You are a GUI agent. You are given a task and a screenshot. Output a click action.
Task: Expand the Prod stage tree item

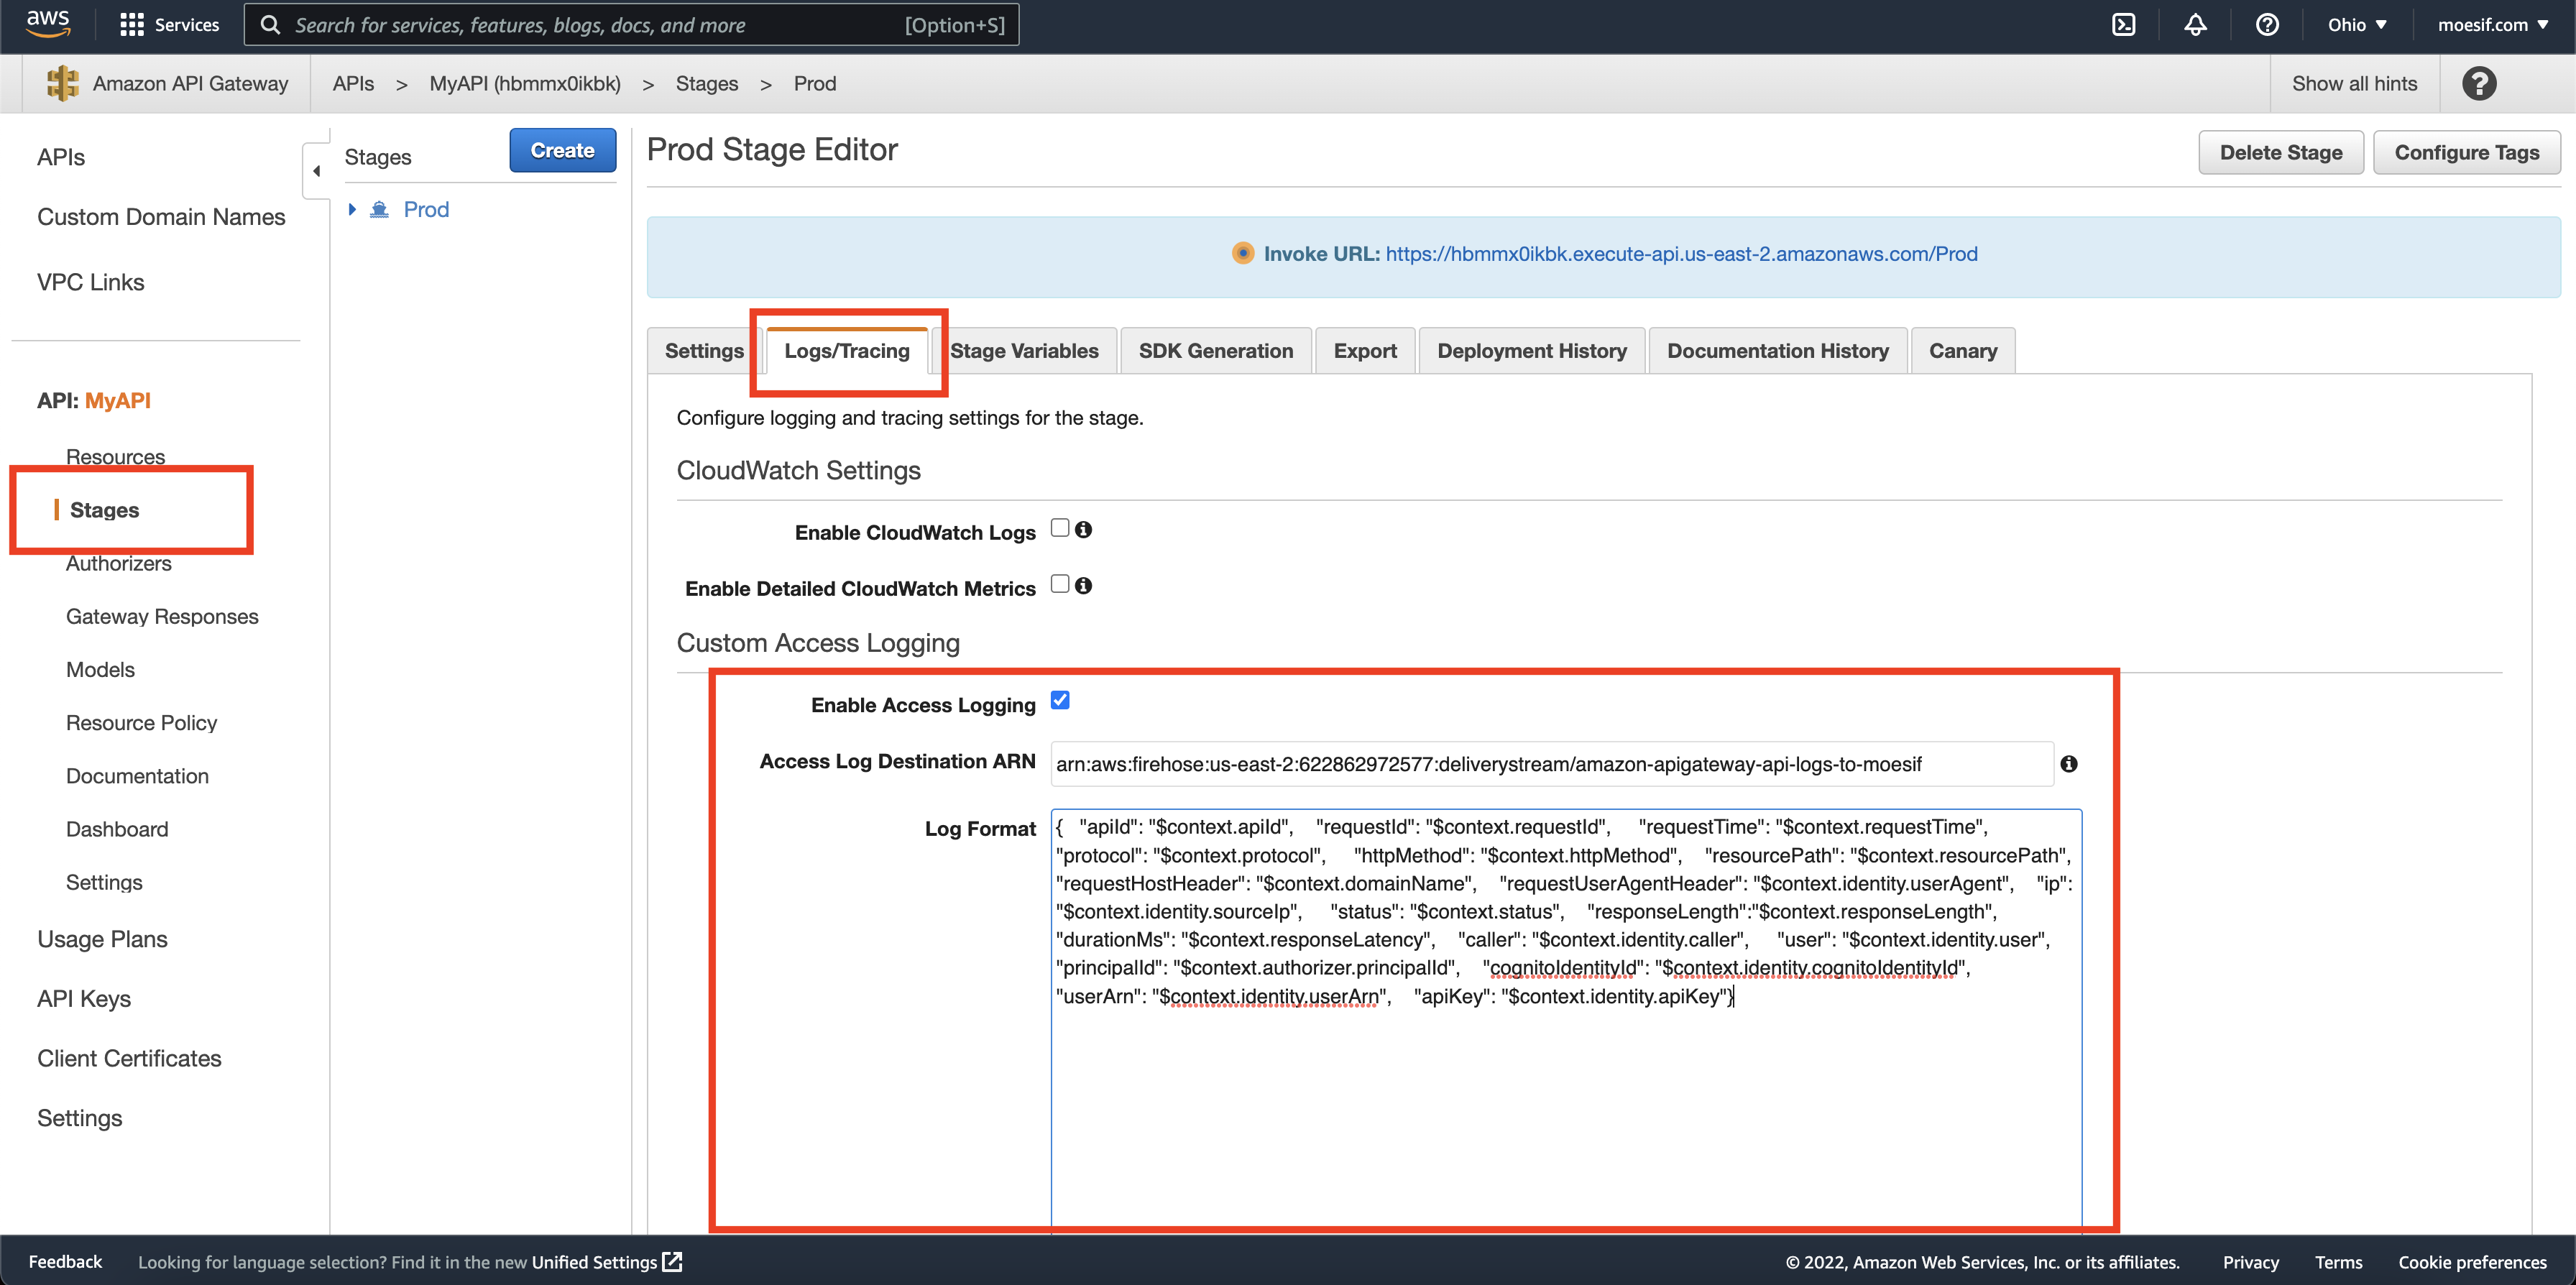tap(352, 209)
